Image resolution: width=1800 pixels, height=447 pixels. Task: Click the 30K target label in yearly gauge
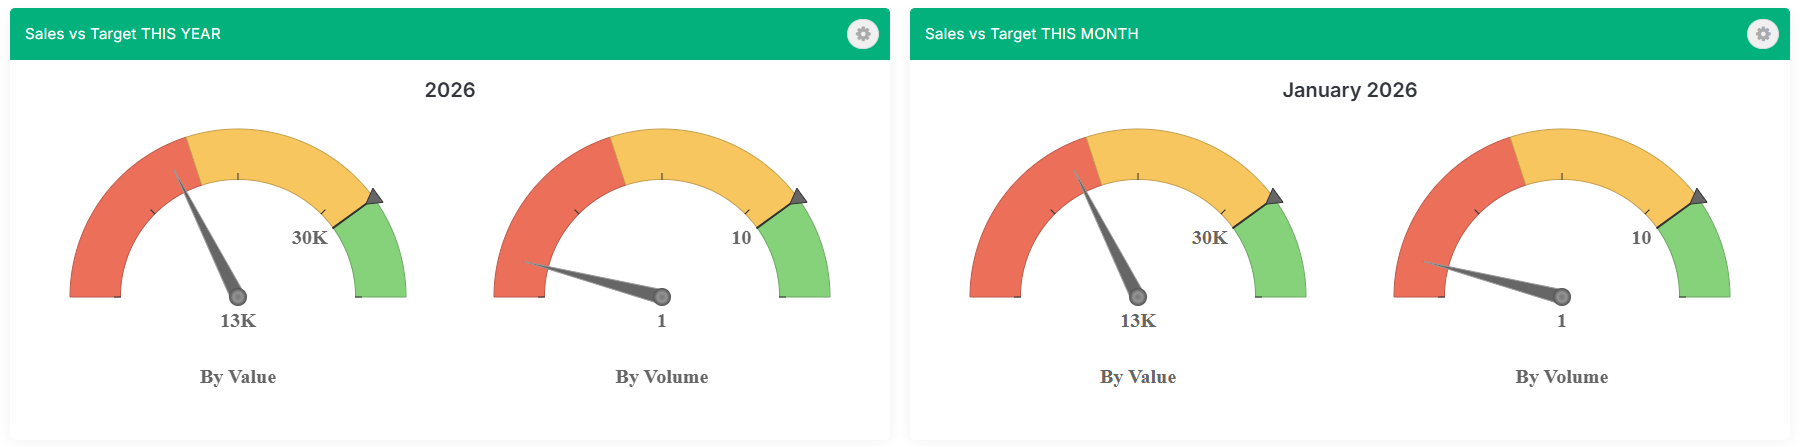310,238
